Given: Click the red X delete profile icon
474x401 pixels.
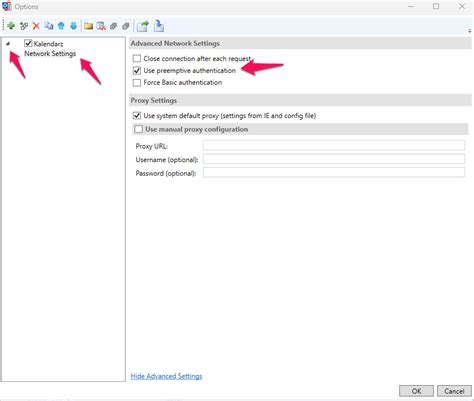Looking at the screenshot, I should point(36,26).
